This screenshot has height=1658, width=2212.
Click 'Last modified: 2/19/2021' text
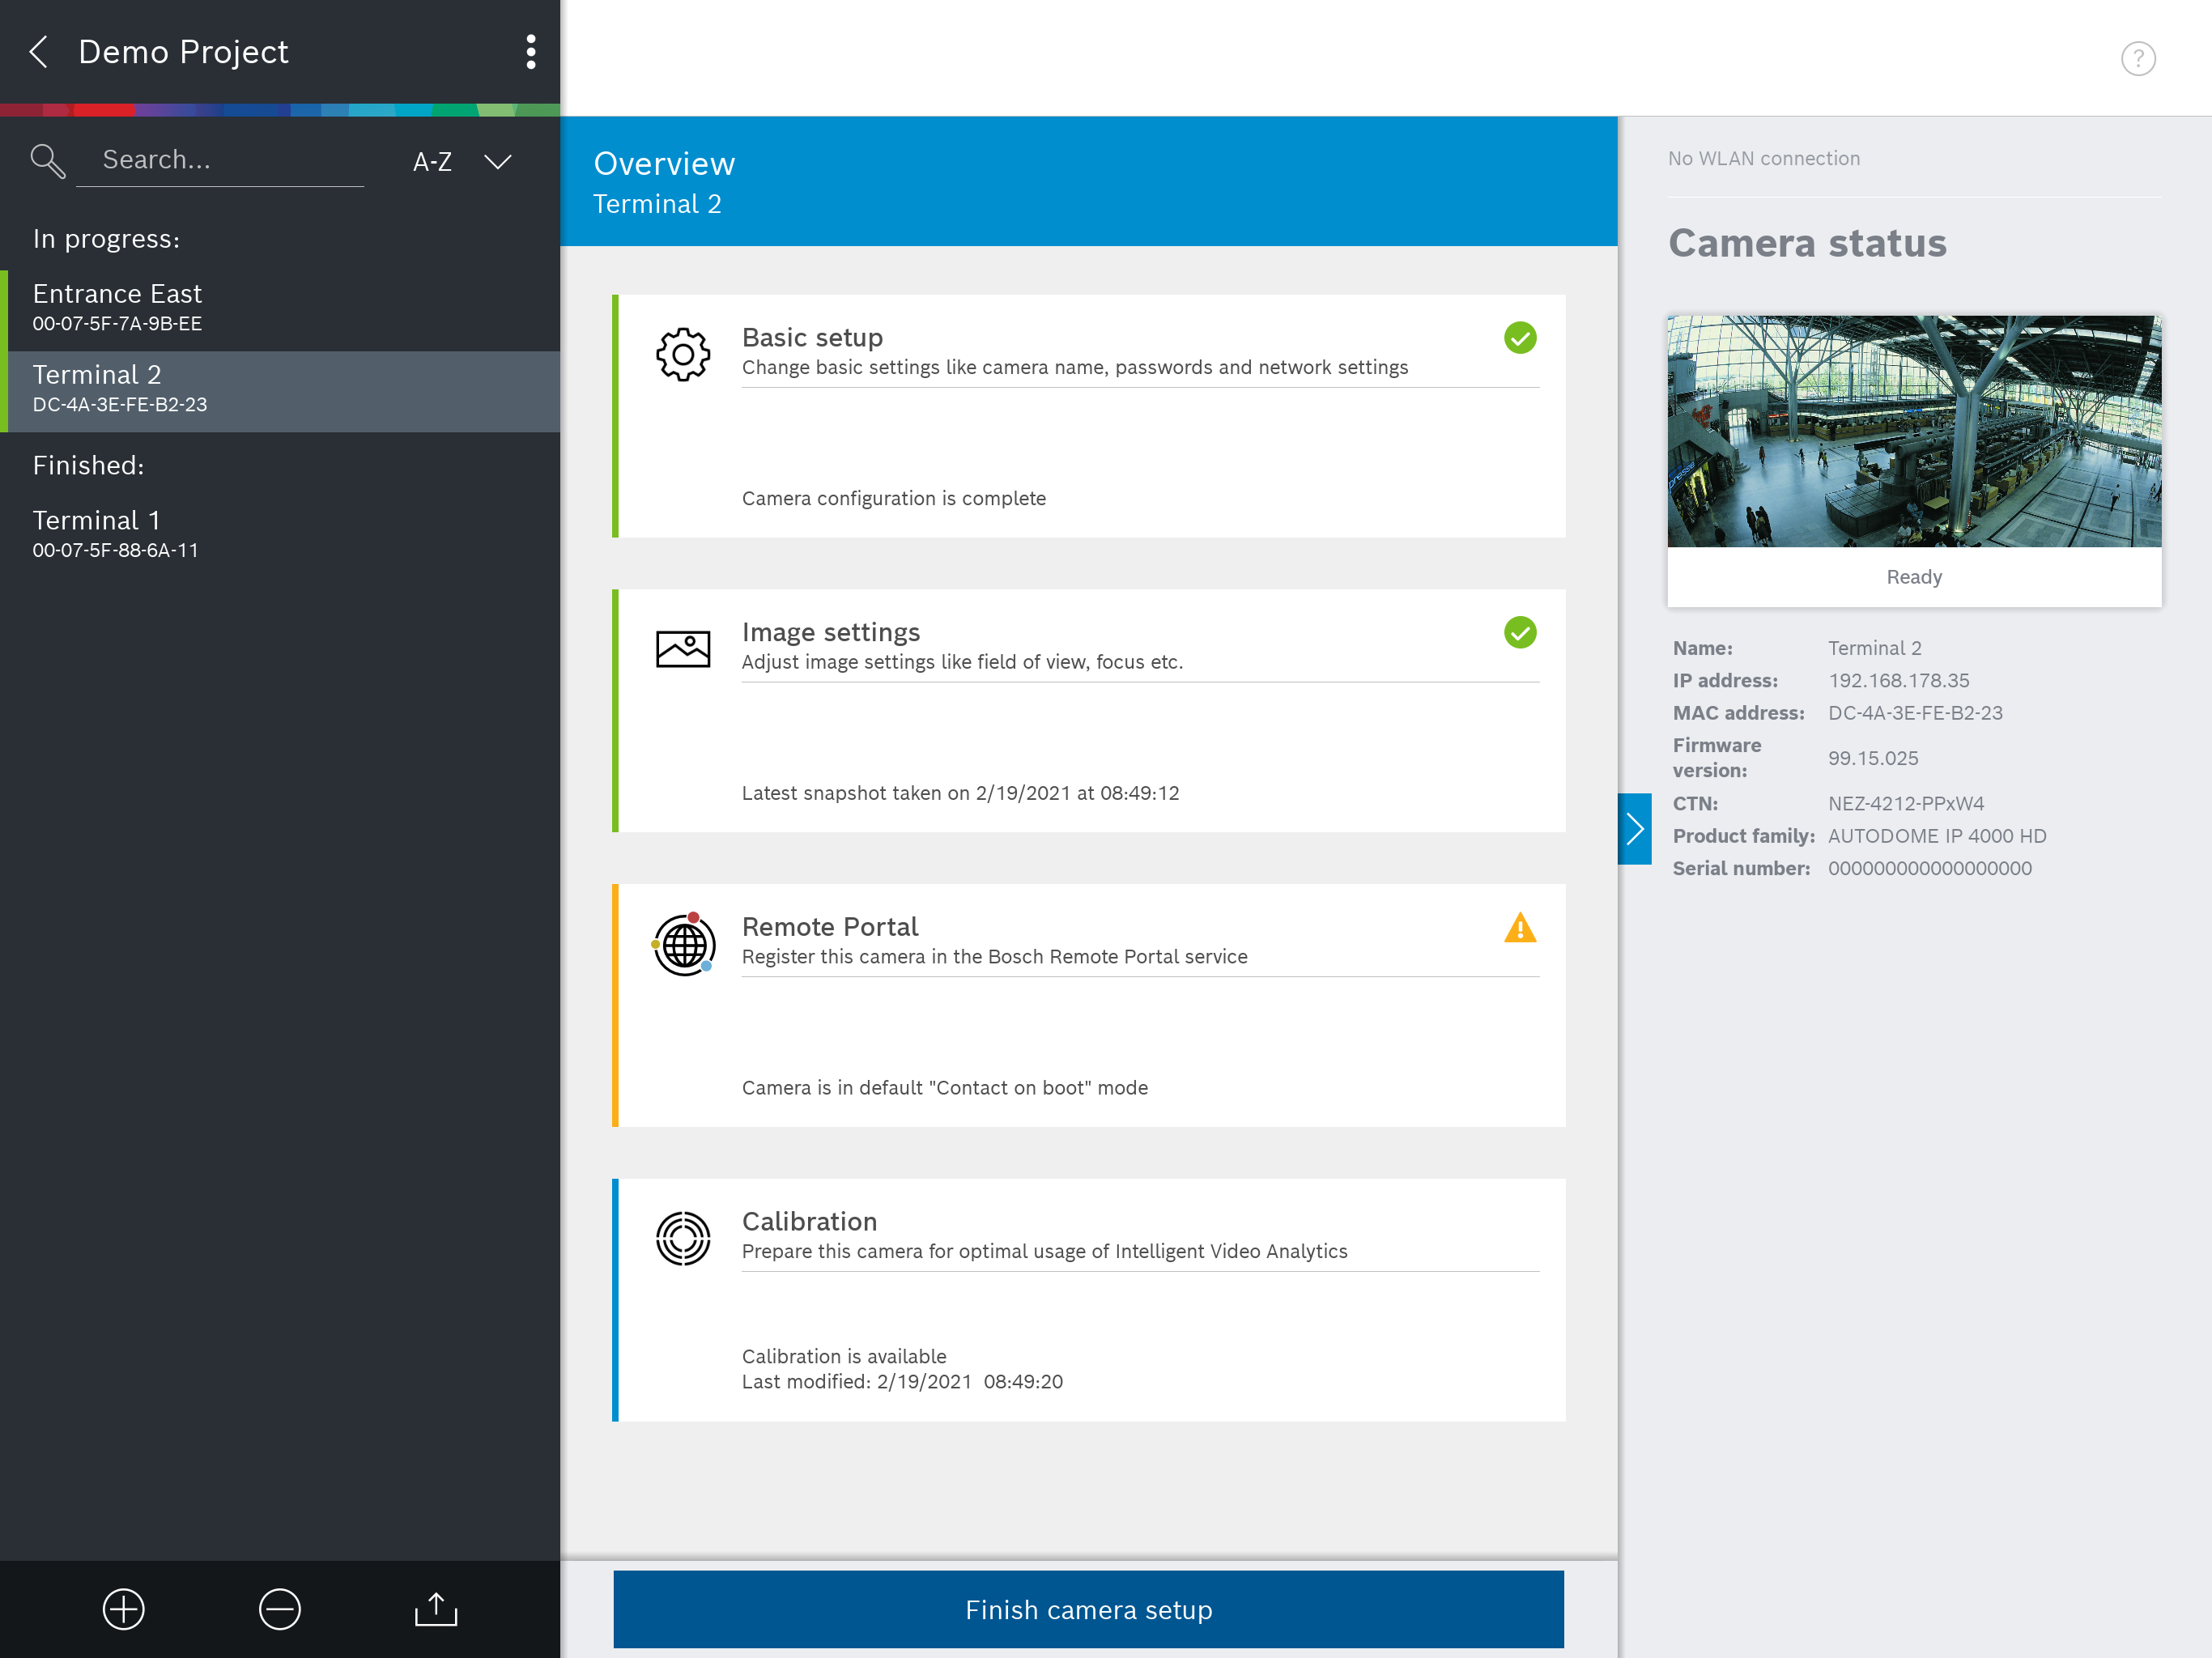click(x=902, y=1381)
